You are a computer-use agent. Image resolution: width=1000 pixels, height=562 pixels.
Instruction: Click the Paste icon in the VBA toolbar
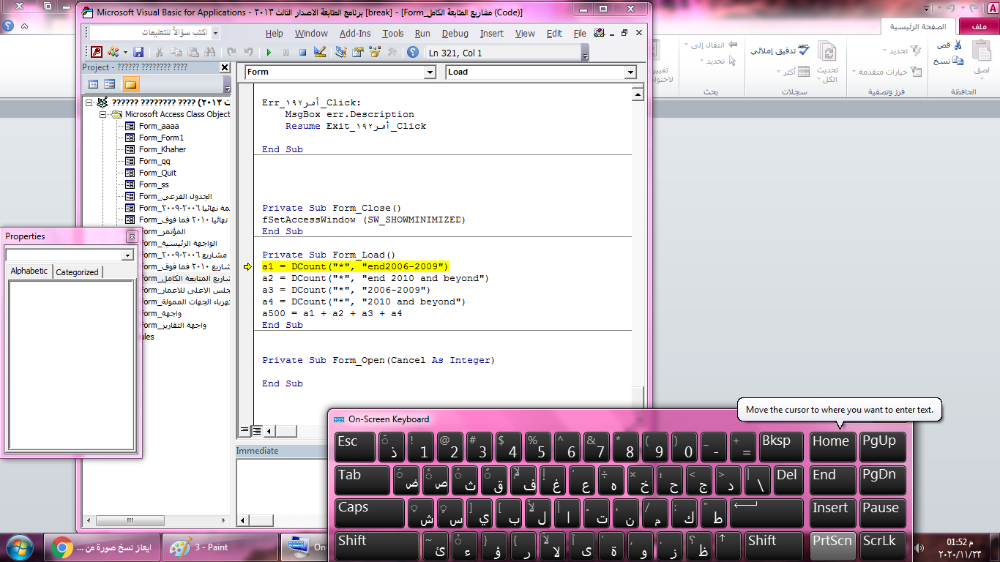coord(193,52)
